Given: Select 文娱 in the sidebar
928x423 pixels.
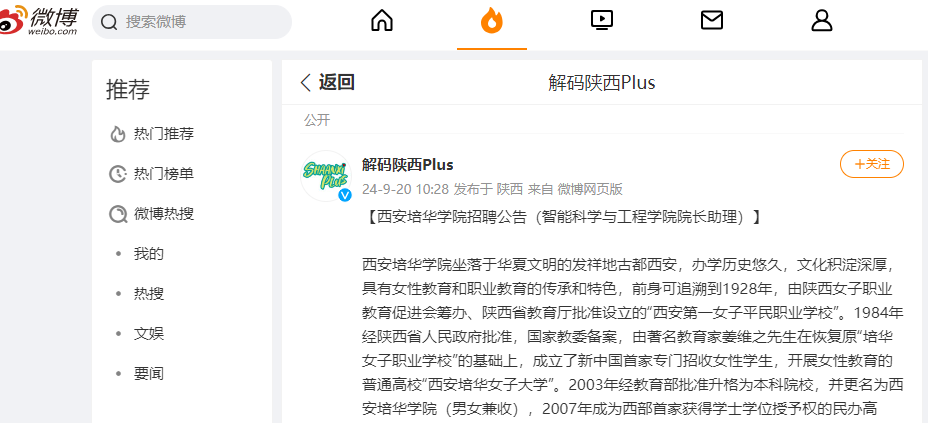Looking at the screenshot, I should tap(149, 334).
